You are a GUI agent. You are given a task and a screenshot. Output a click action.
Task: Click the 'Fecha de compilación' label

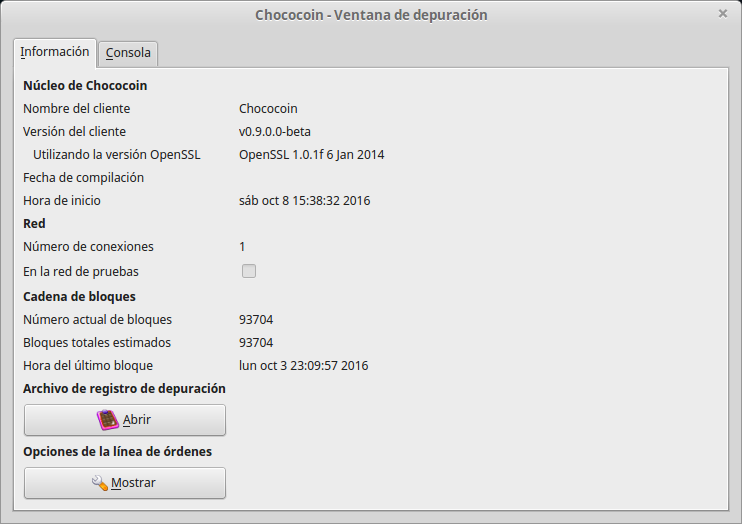[x=83, y=178]
